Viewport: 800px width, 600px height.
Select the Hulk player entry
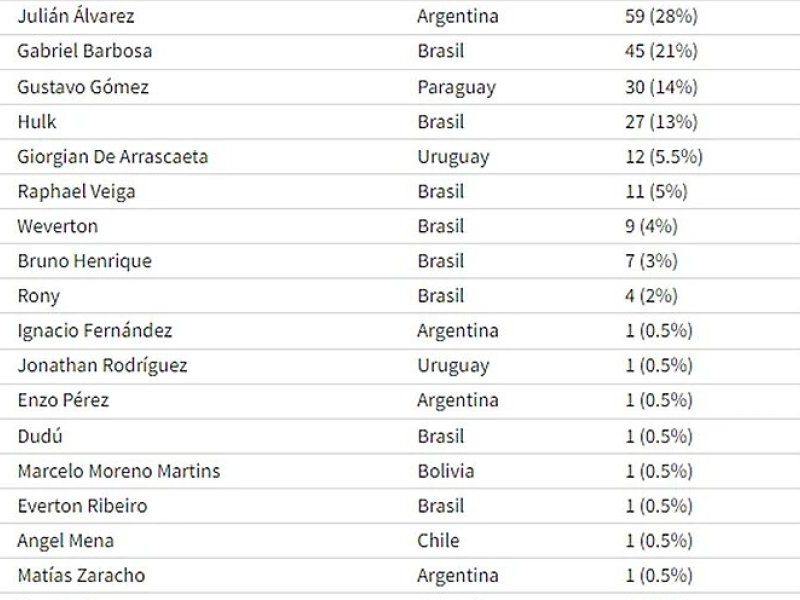pos(37,121)
